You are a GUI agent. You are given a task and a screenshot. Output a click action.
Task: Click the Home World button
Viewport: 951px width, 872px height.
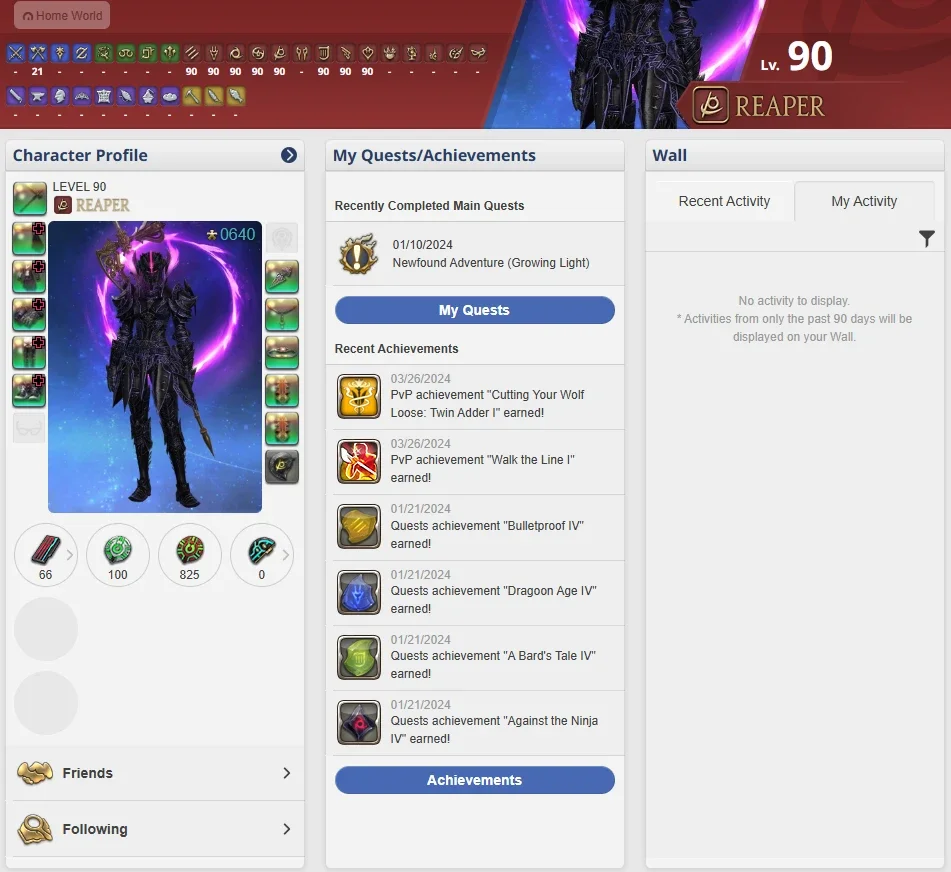62,16
